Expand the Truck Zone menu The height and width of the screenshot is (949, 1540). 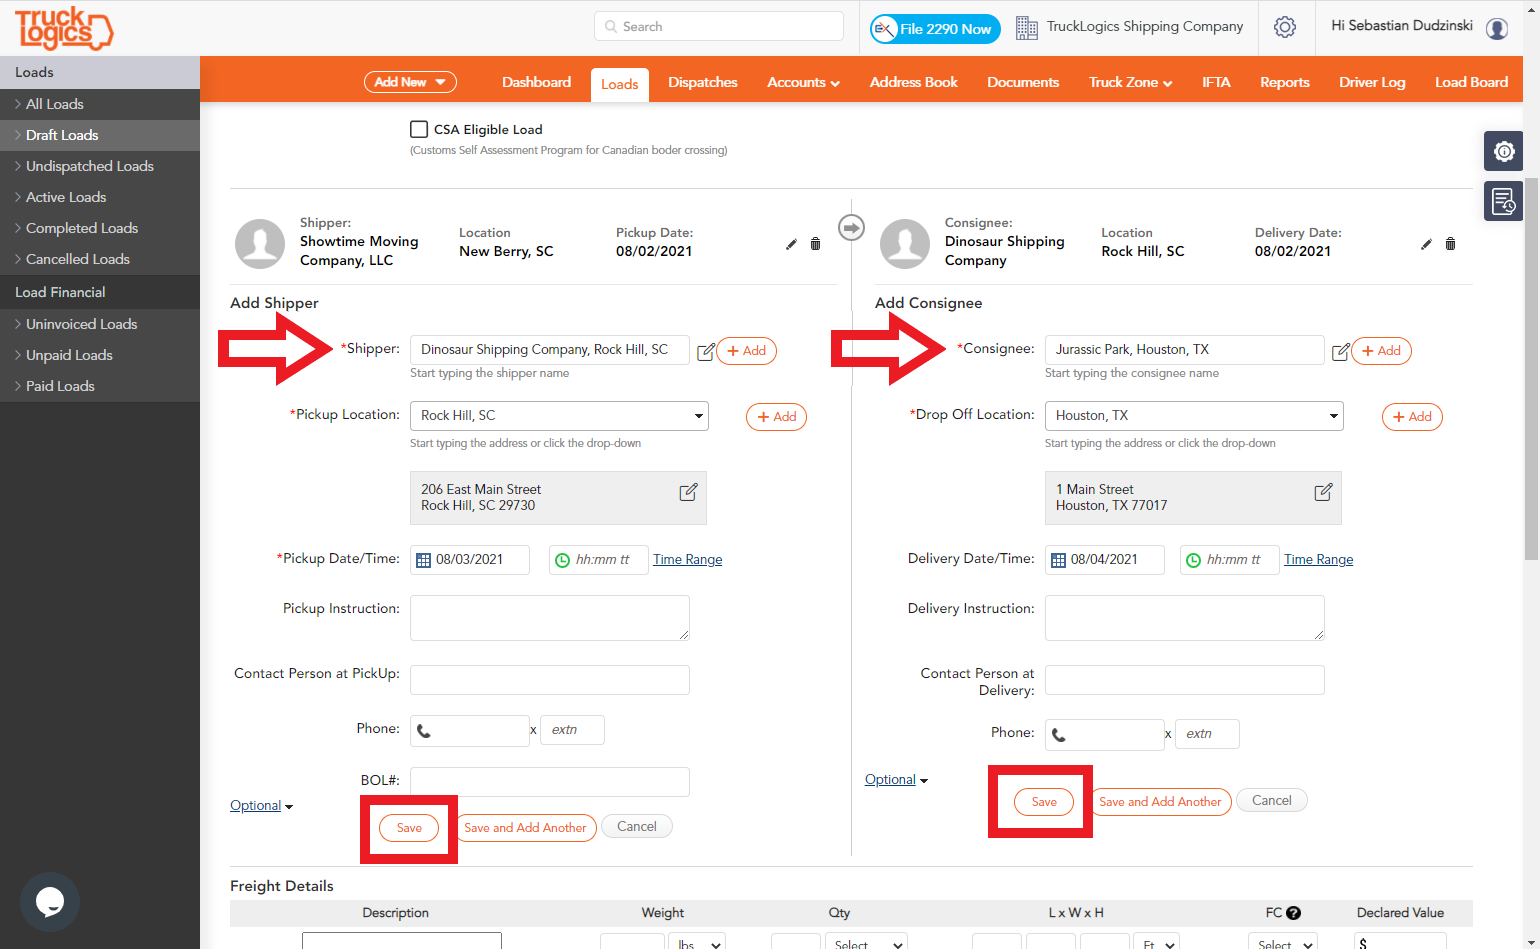coord(1130,82)
